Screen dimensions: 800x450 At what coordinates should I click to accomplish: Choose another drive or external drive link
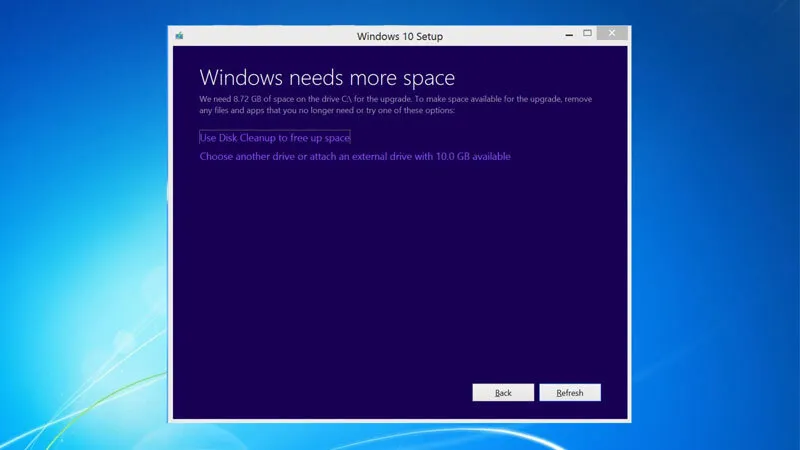[355, 157]
